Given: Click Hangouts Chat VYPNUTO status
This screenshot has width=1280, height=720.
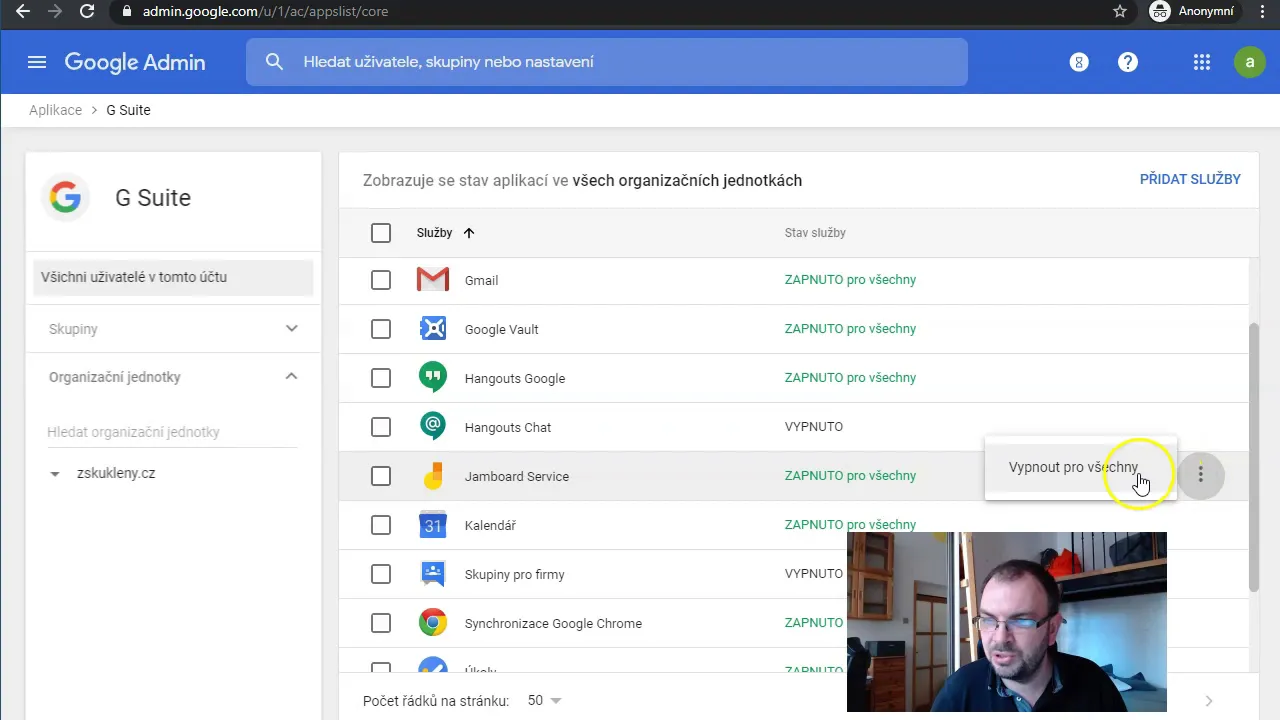Looking at the screenshot, I should pyautogui.click(x=814, y=427).
